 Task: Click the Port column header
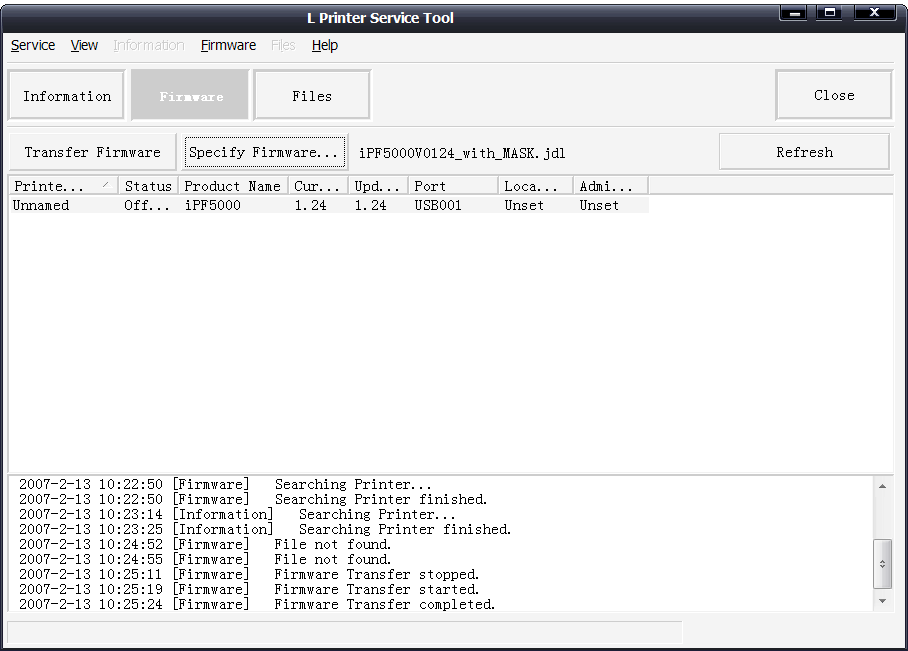(453, 186)
